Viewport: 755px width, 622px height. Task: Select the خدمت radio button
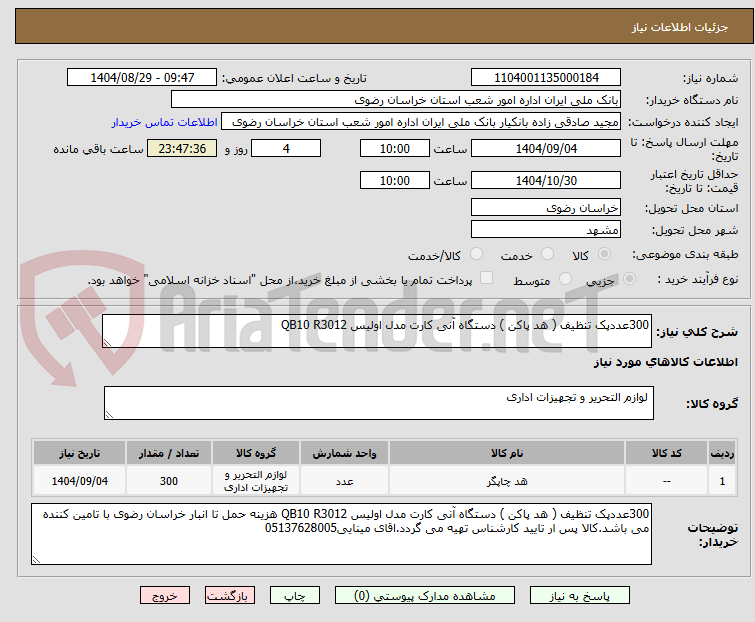pos(547,254)
